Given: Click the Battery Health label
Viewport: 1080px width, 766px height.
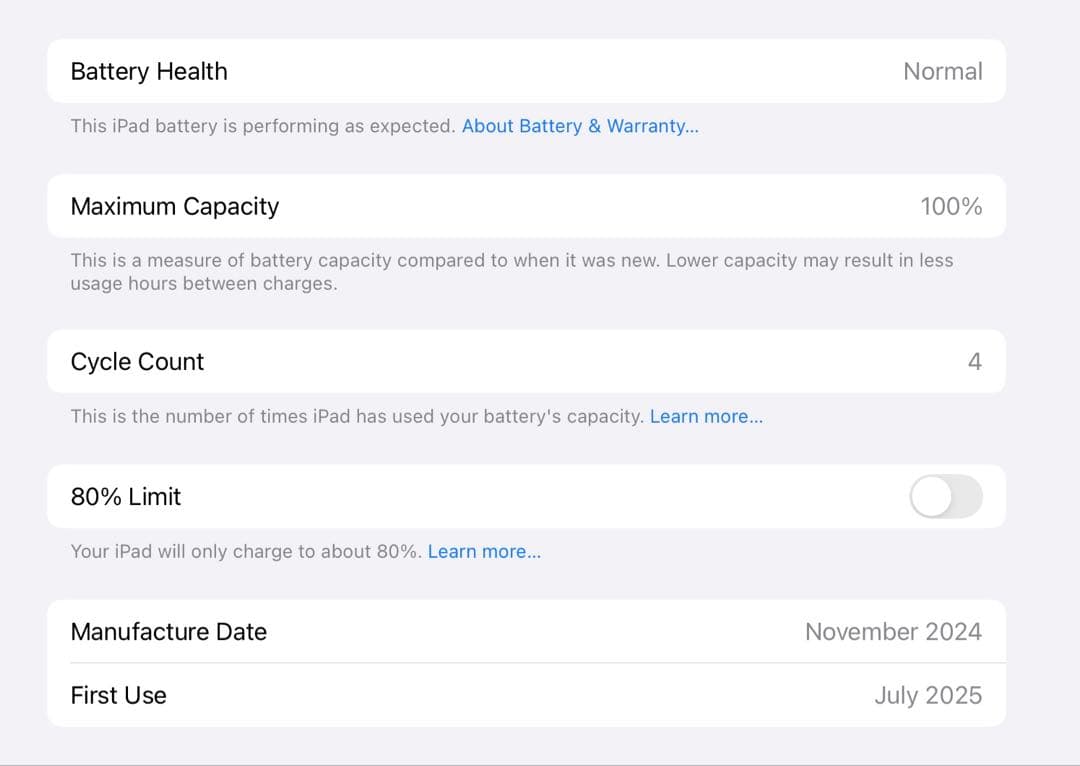Looking at the screenshot, I should (x=148, y=71).
